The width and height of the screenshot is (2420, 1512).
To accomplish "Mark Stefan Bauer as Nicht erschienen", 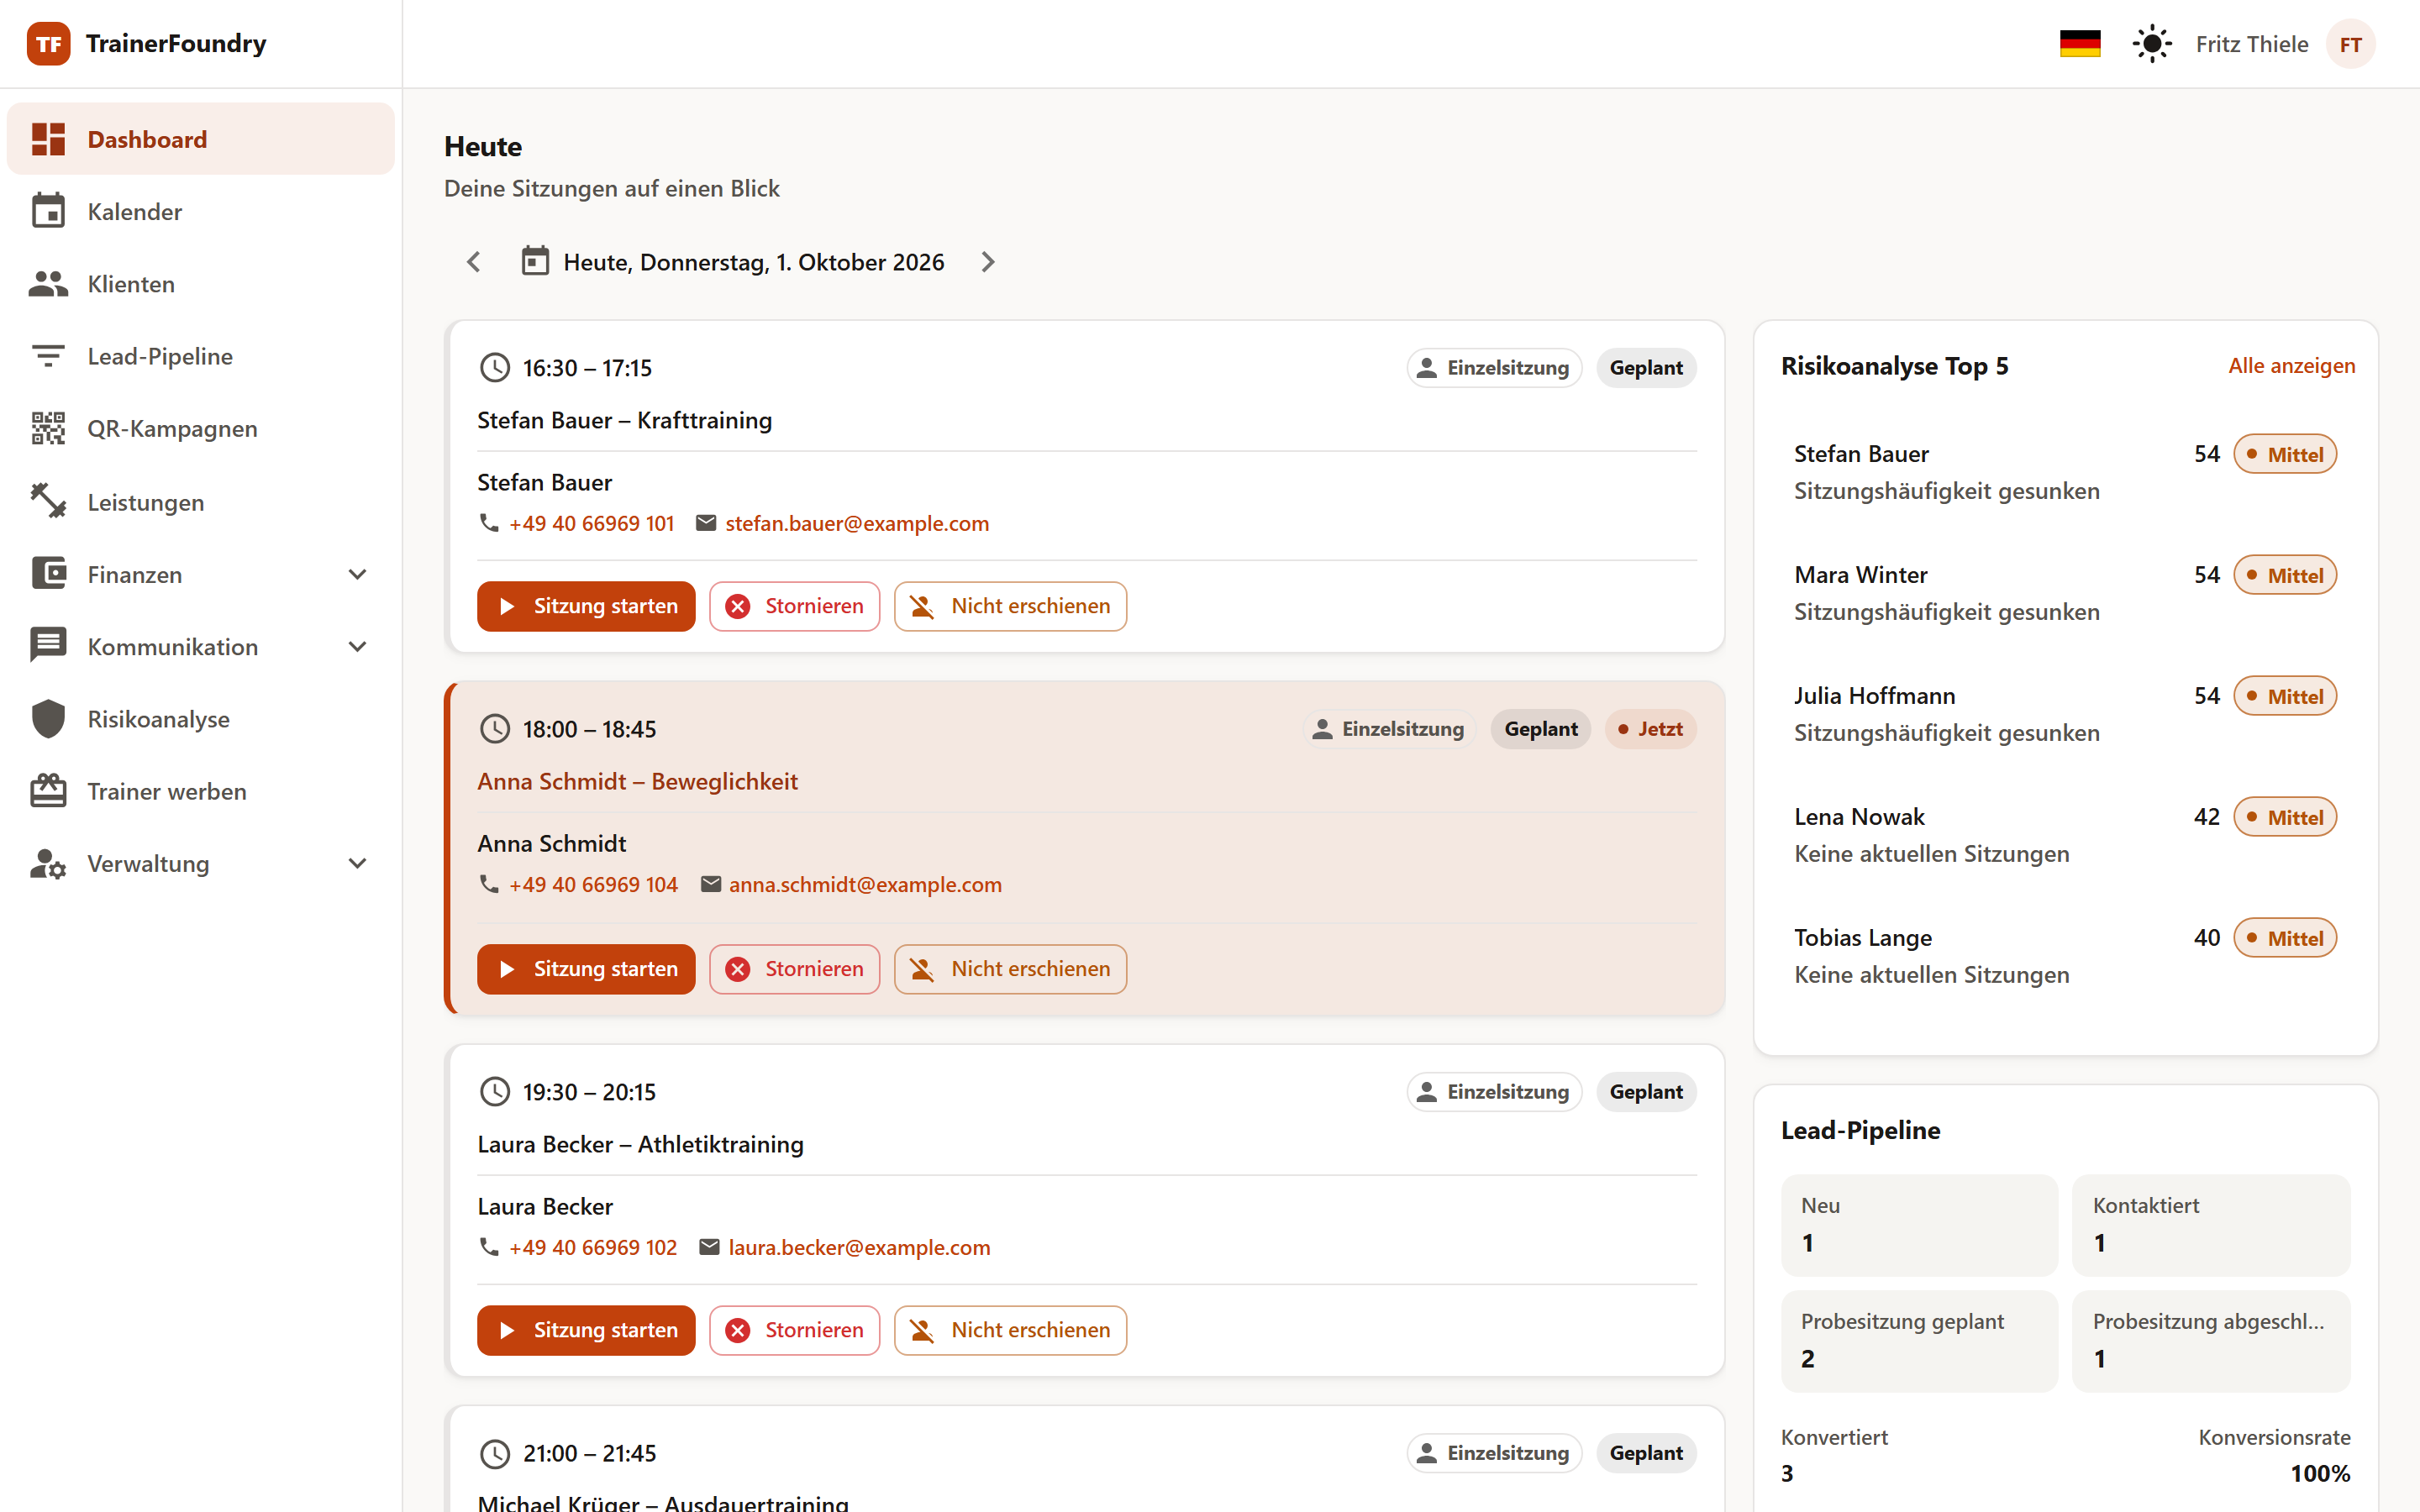I will [1010, 606].
